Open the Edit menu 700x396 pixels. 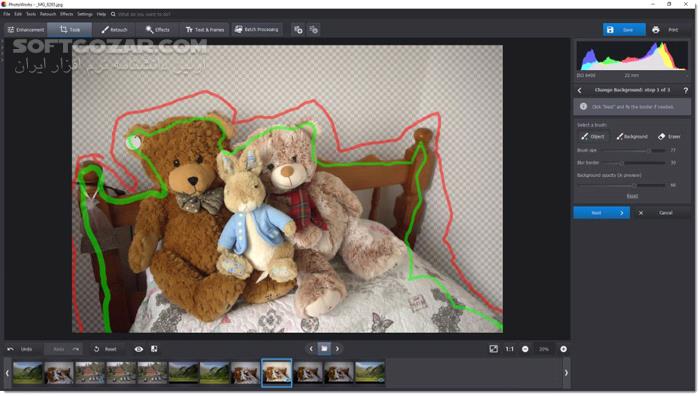18,14
